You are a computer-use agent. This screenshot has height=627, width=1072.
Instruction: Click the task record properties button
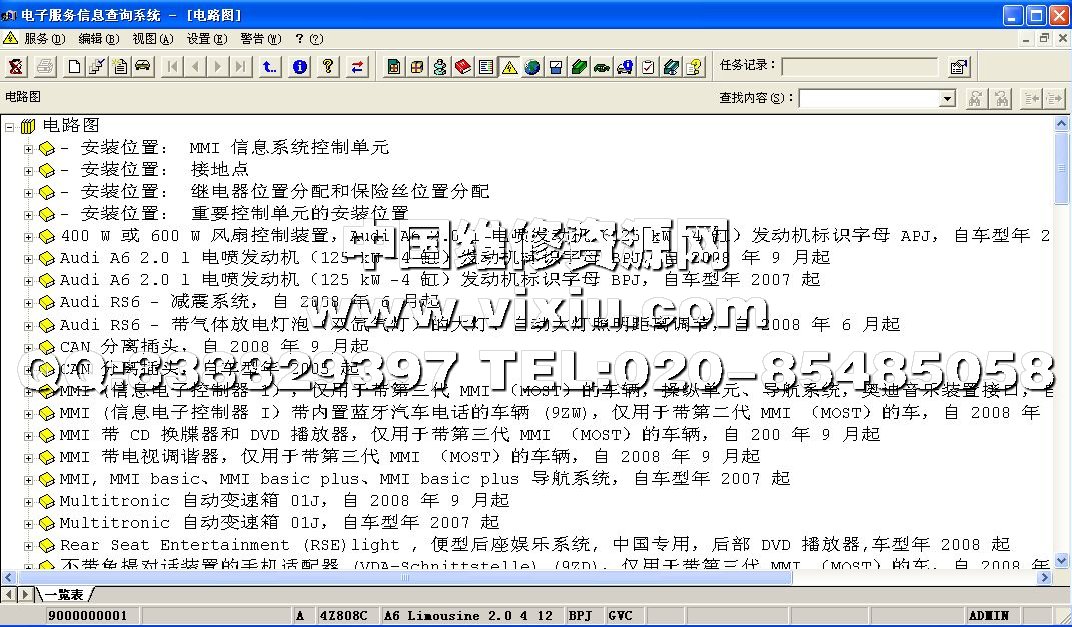click(x=959, y=66)
